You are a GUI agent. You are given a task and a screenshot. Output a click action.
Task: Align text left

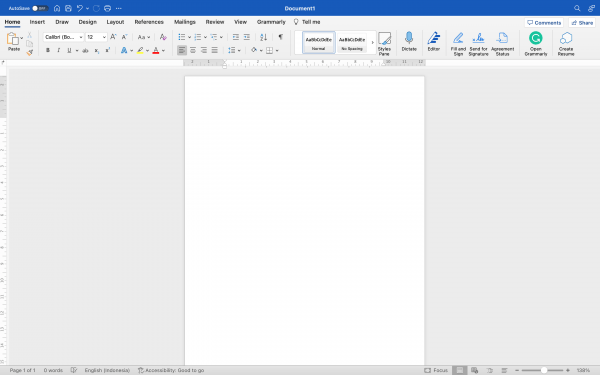182,50
